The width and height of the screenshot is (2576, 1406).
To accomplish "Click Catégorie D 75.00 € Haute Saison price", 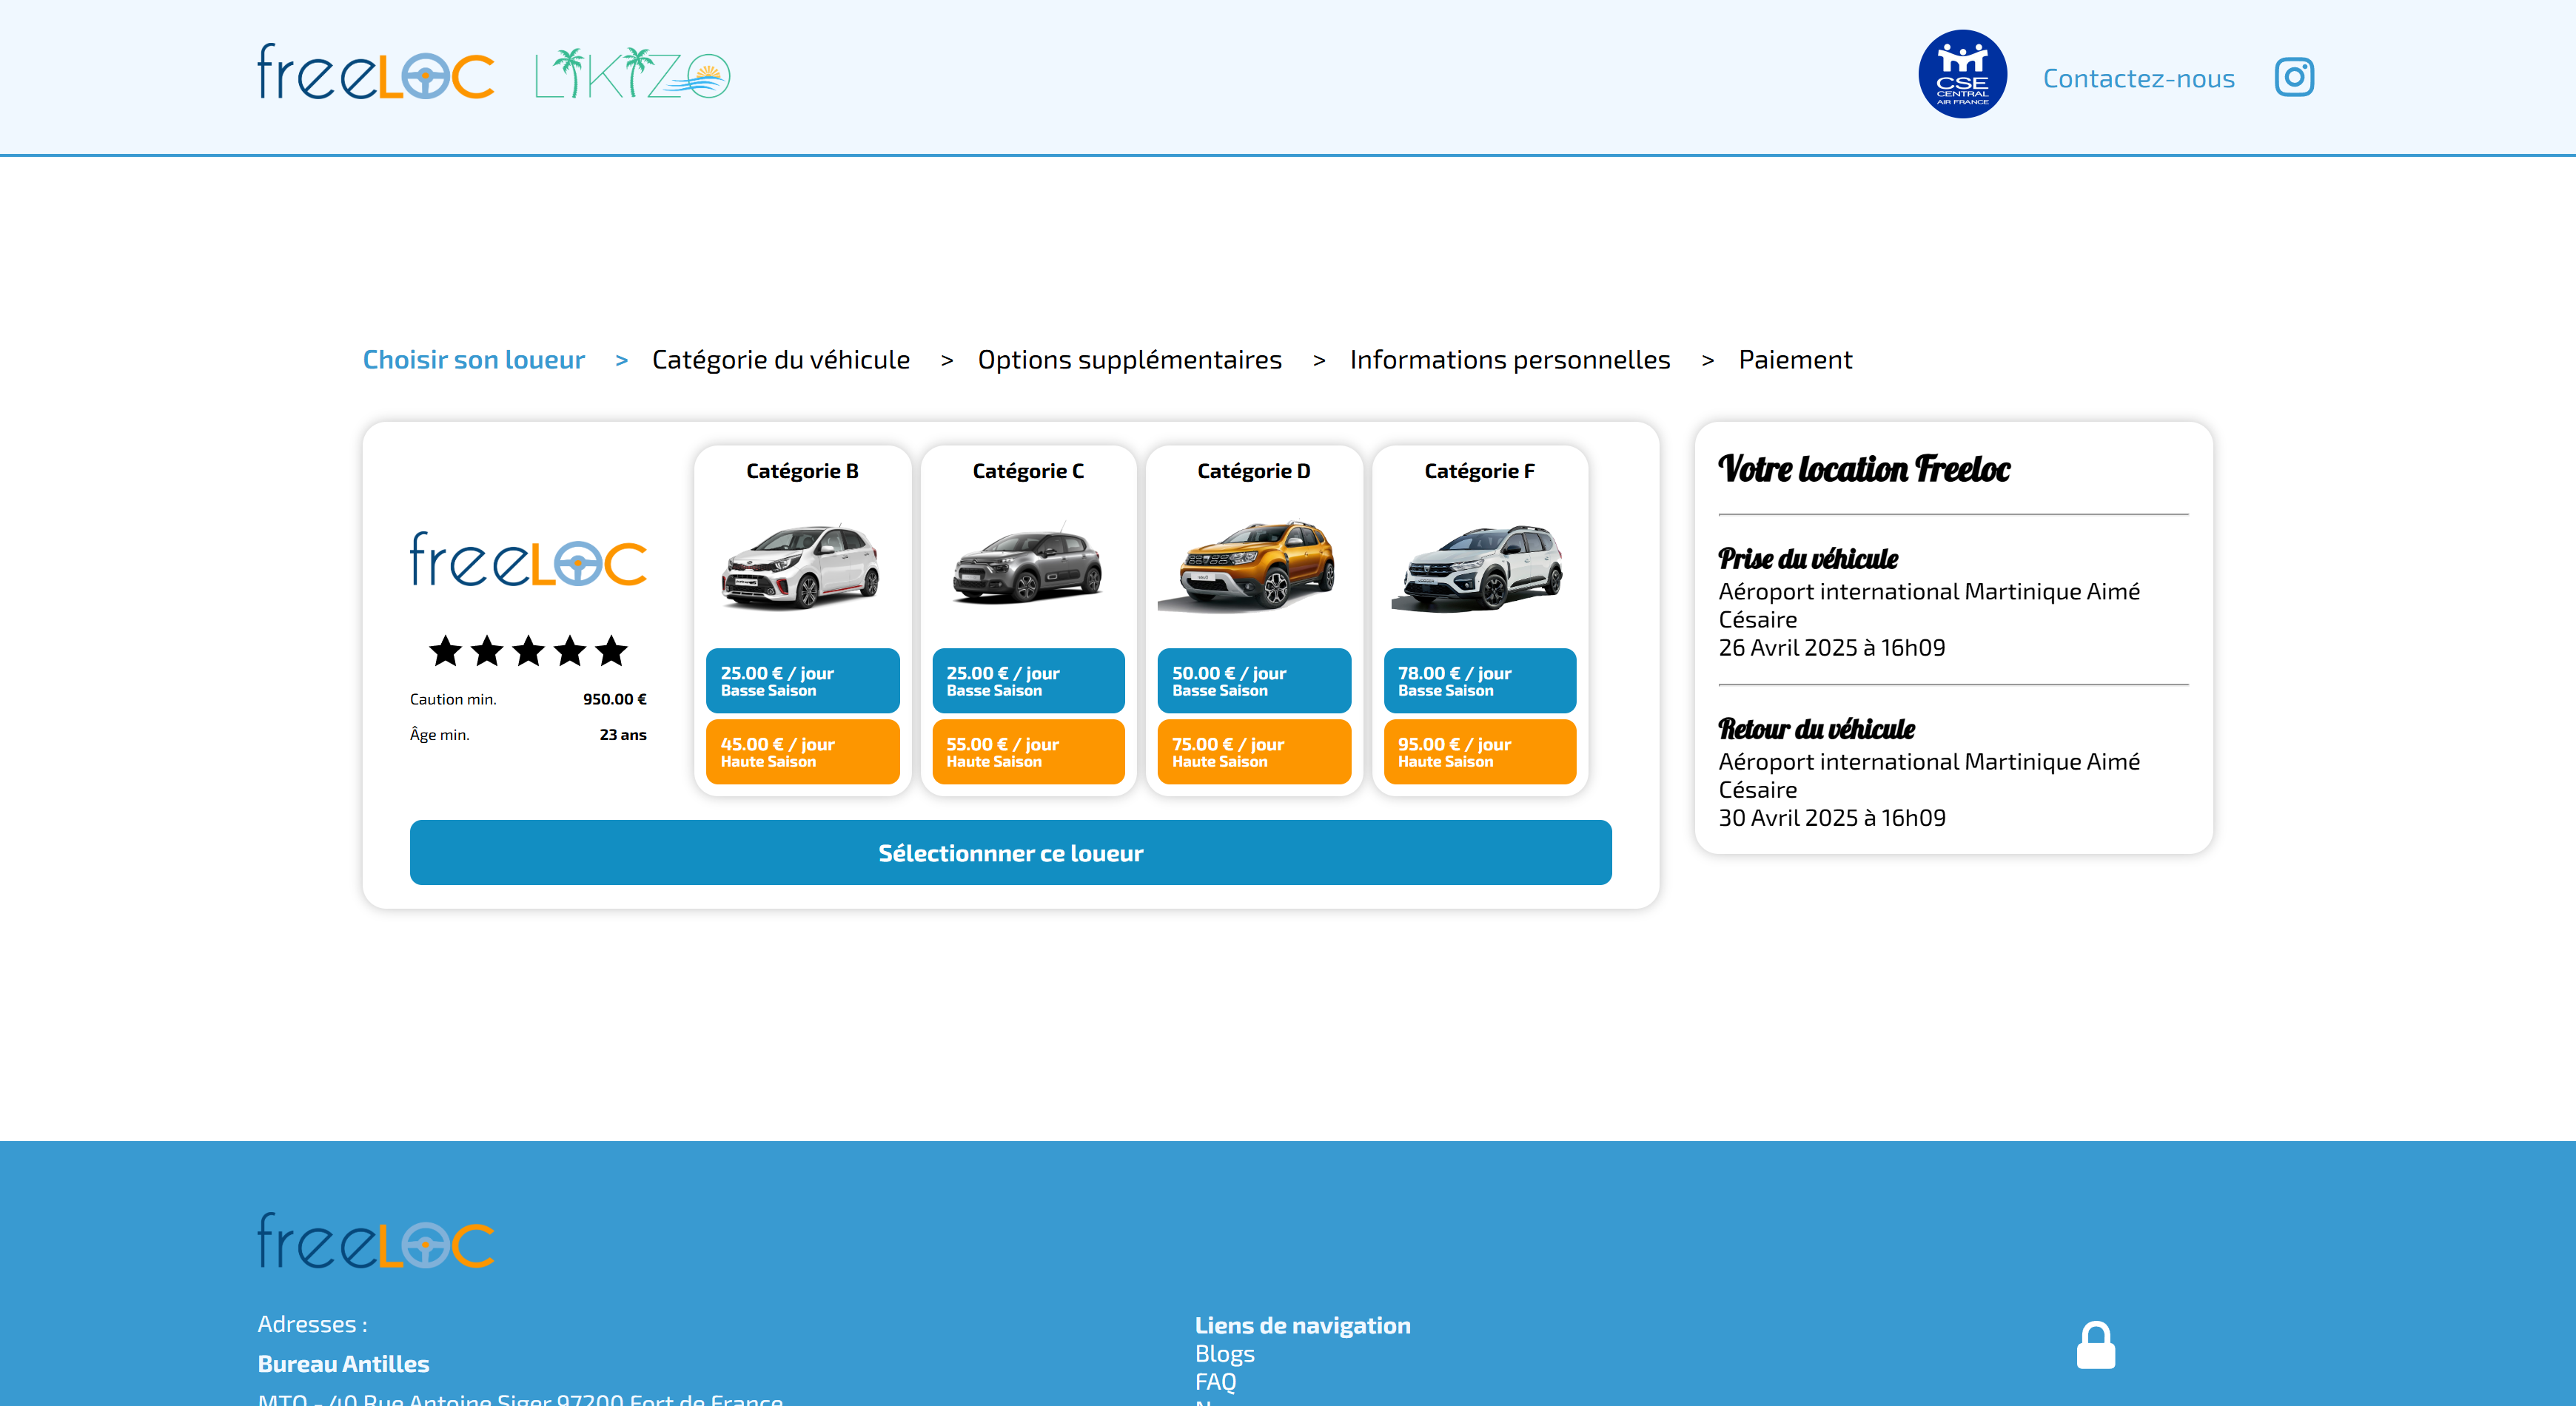I will pos(1254,751).
